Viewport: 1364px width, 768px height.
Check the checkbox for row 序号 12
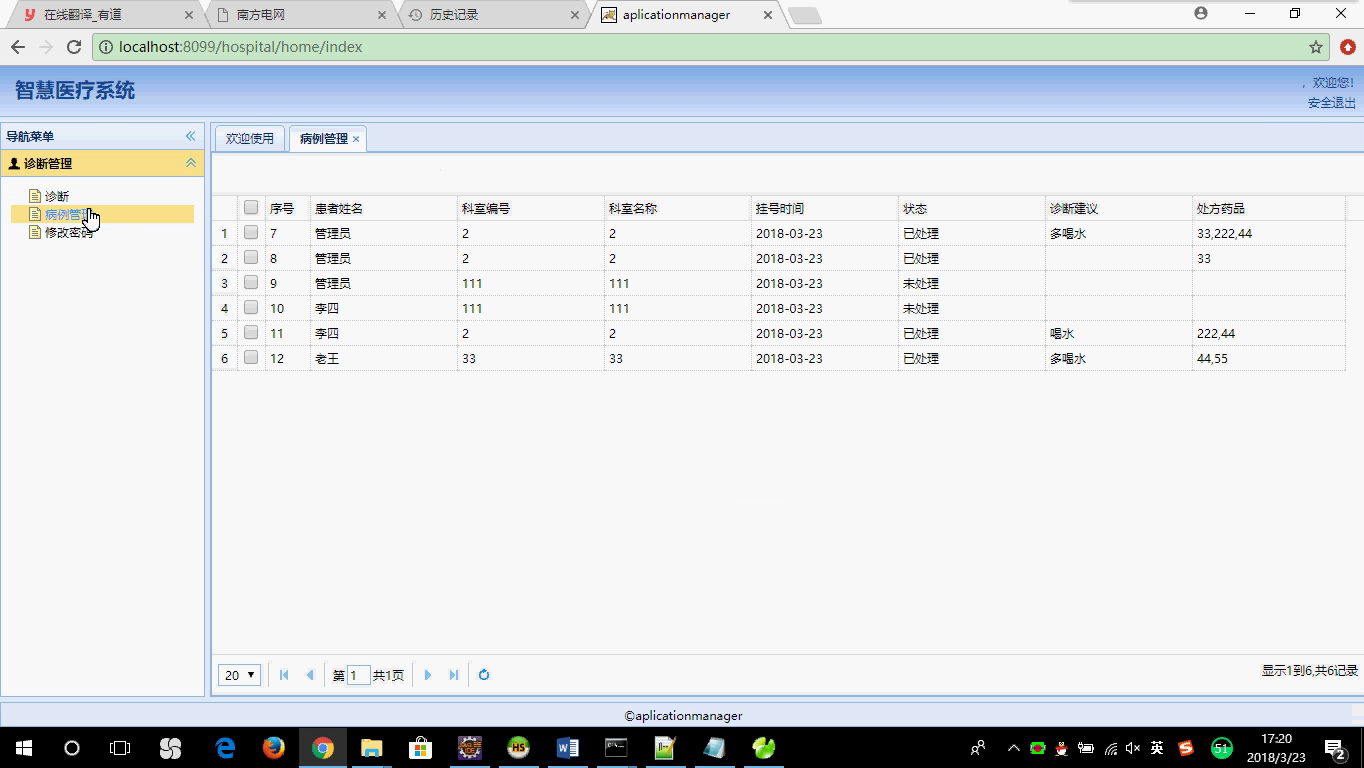coord(251,358)
